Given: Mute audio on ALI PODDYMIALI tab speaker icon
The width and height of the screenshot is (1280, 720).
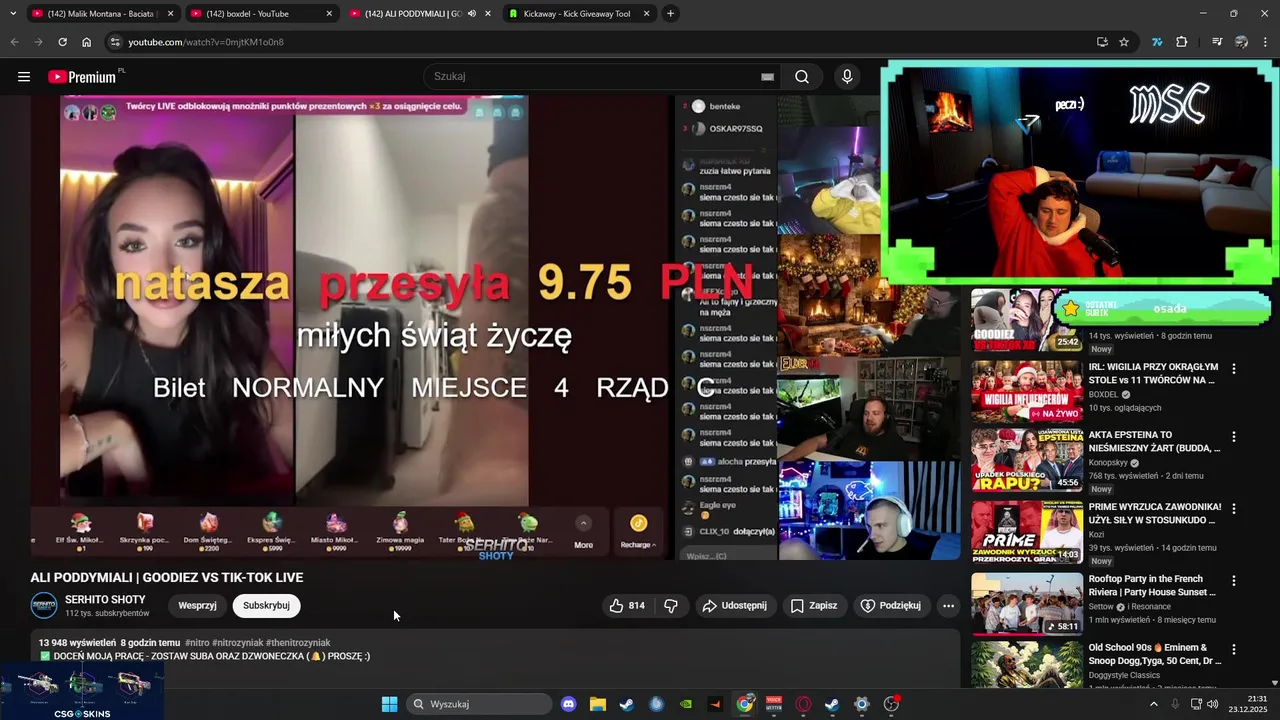Looking at the screenshot, I should coord(472,14).
